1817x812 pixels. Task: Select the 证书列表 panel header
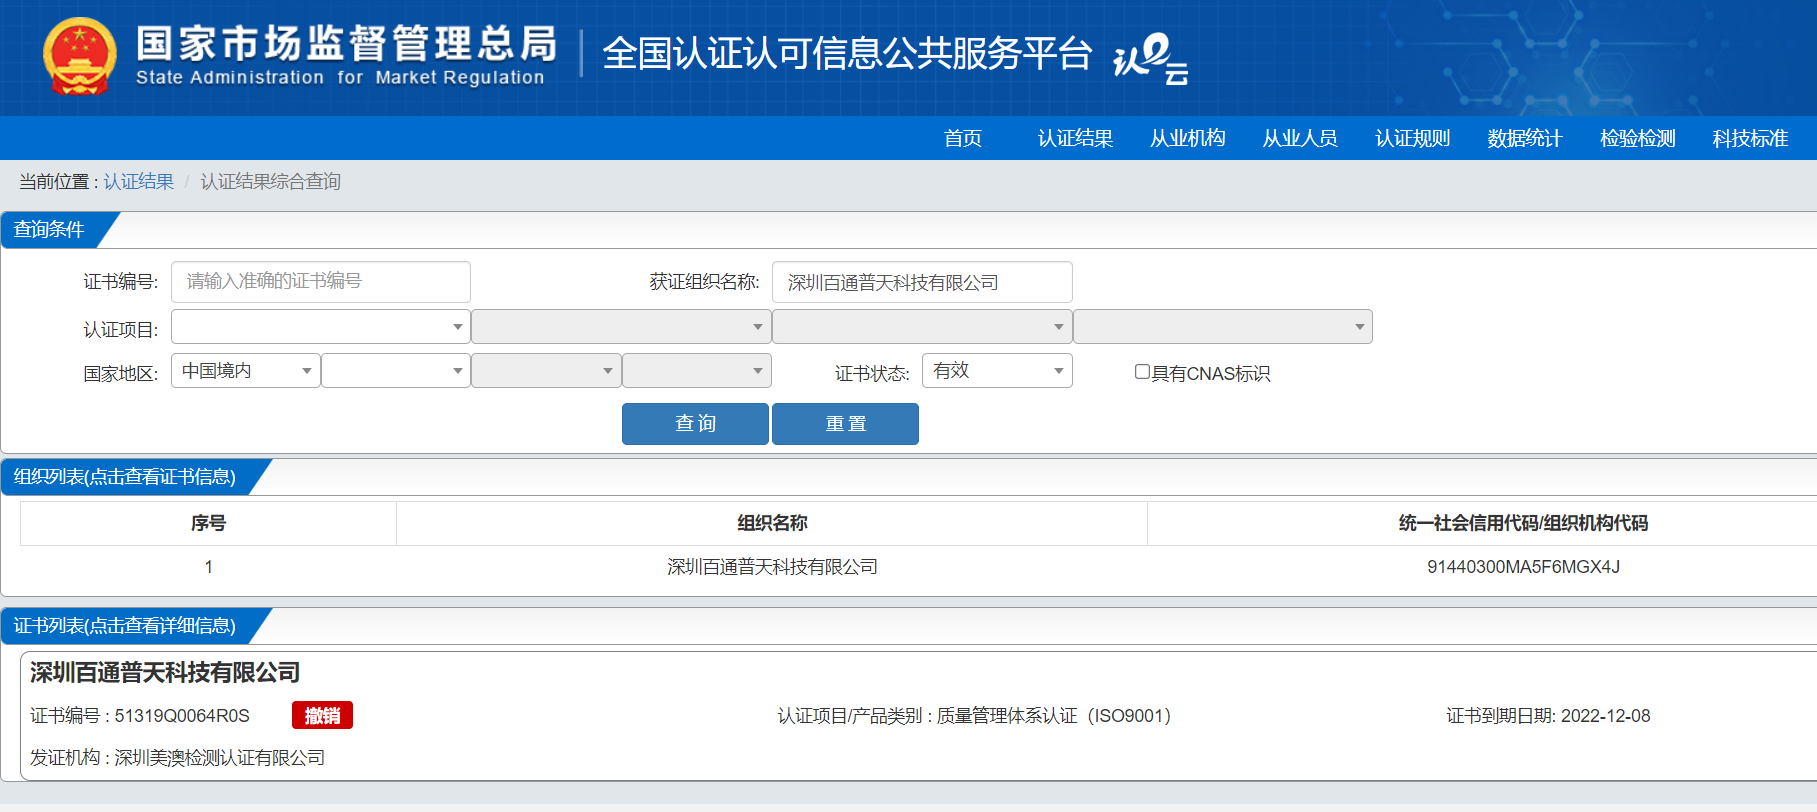point(126,626)
